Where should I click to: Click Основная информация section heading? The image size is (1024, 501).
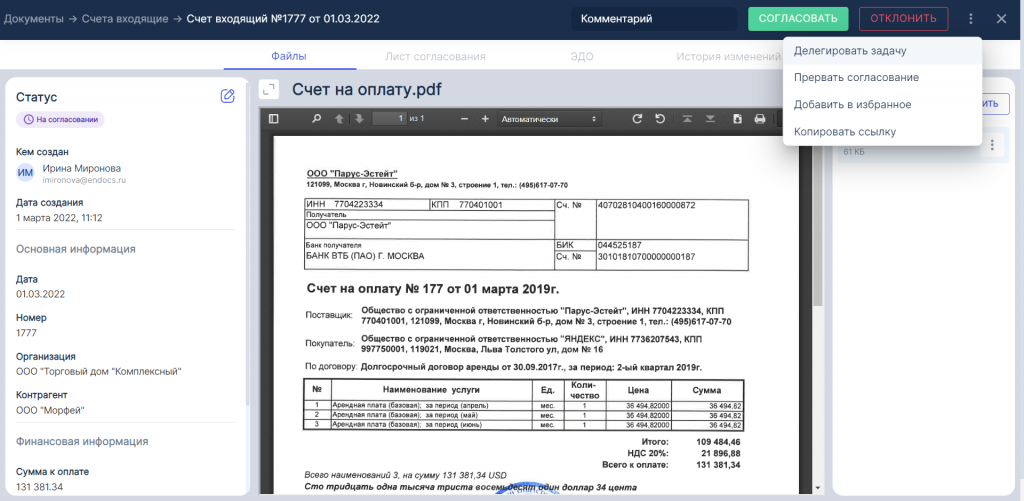pos(76,249)
